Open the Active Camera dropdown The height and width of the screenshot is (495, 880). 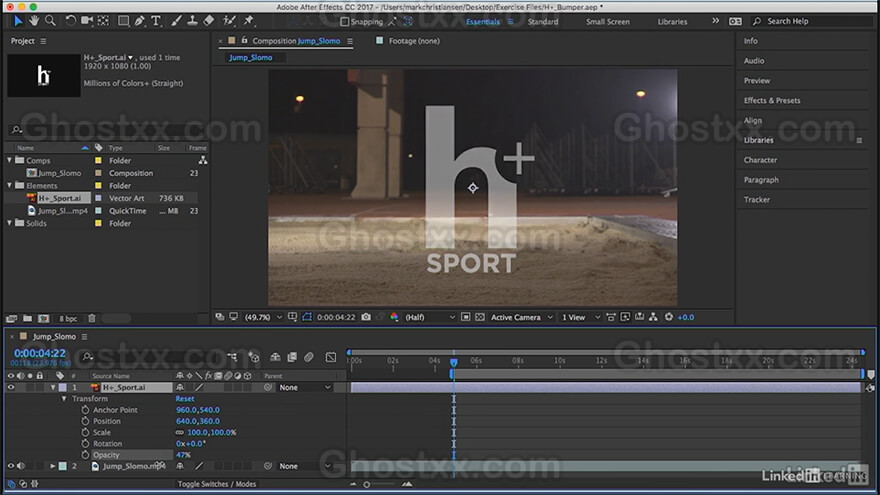coord(521,317)
